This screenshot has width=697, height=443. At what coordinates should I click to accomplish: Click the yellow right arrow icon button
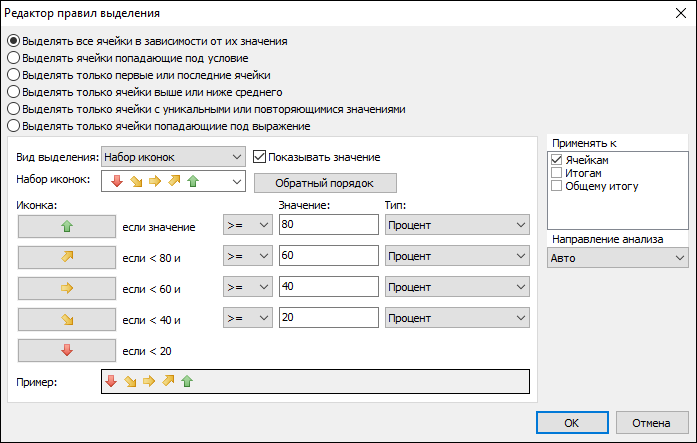(67, 288)
